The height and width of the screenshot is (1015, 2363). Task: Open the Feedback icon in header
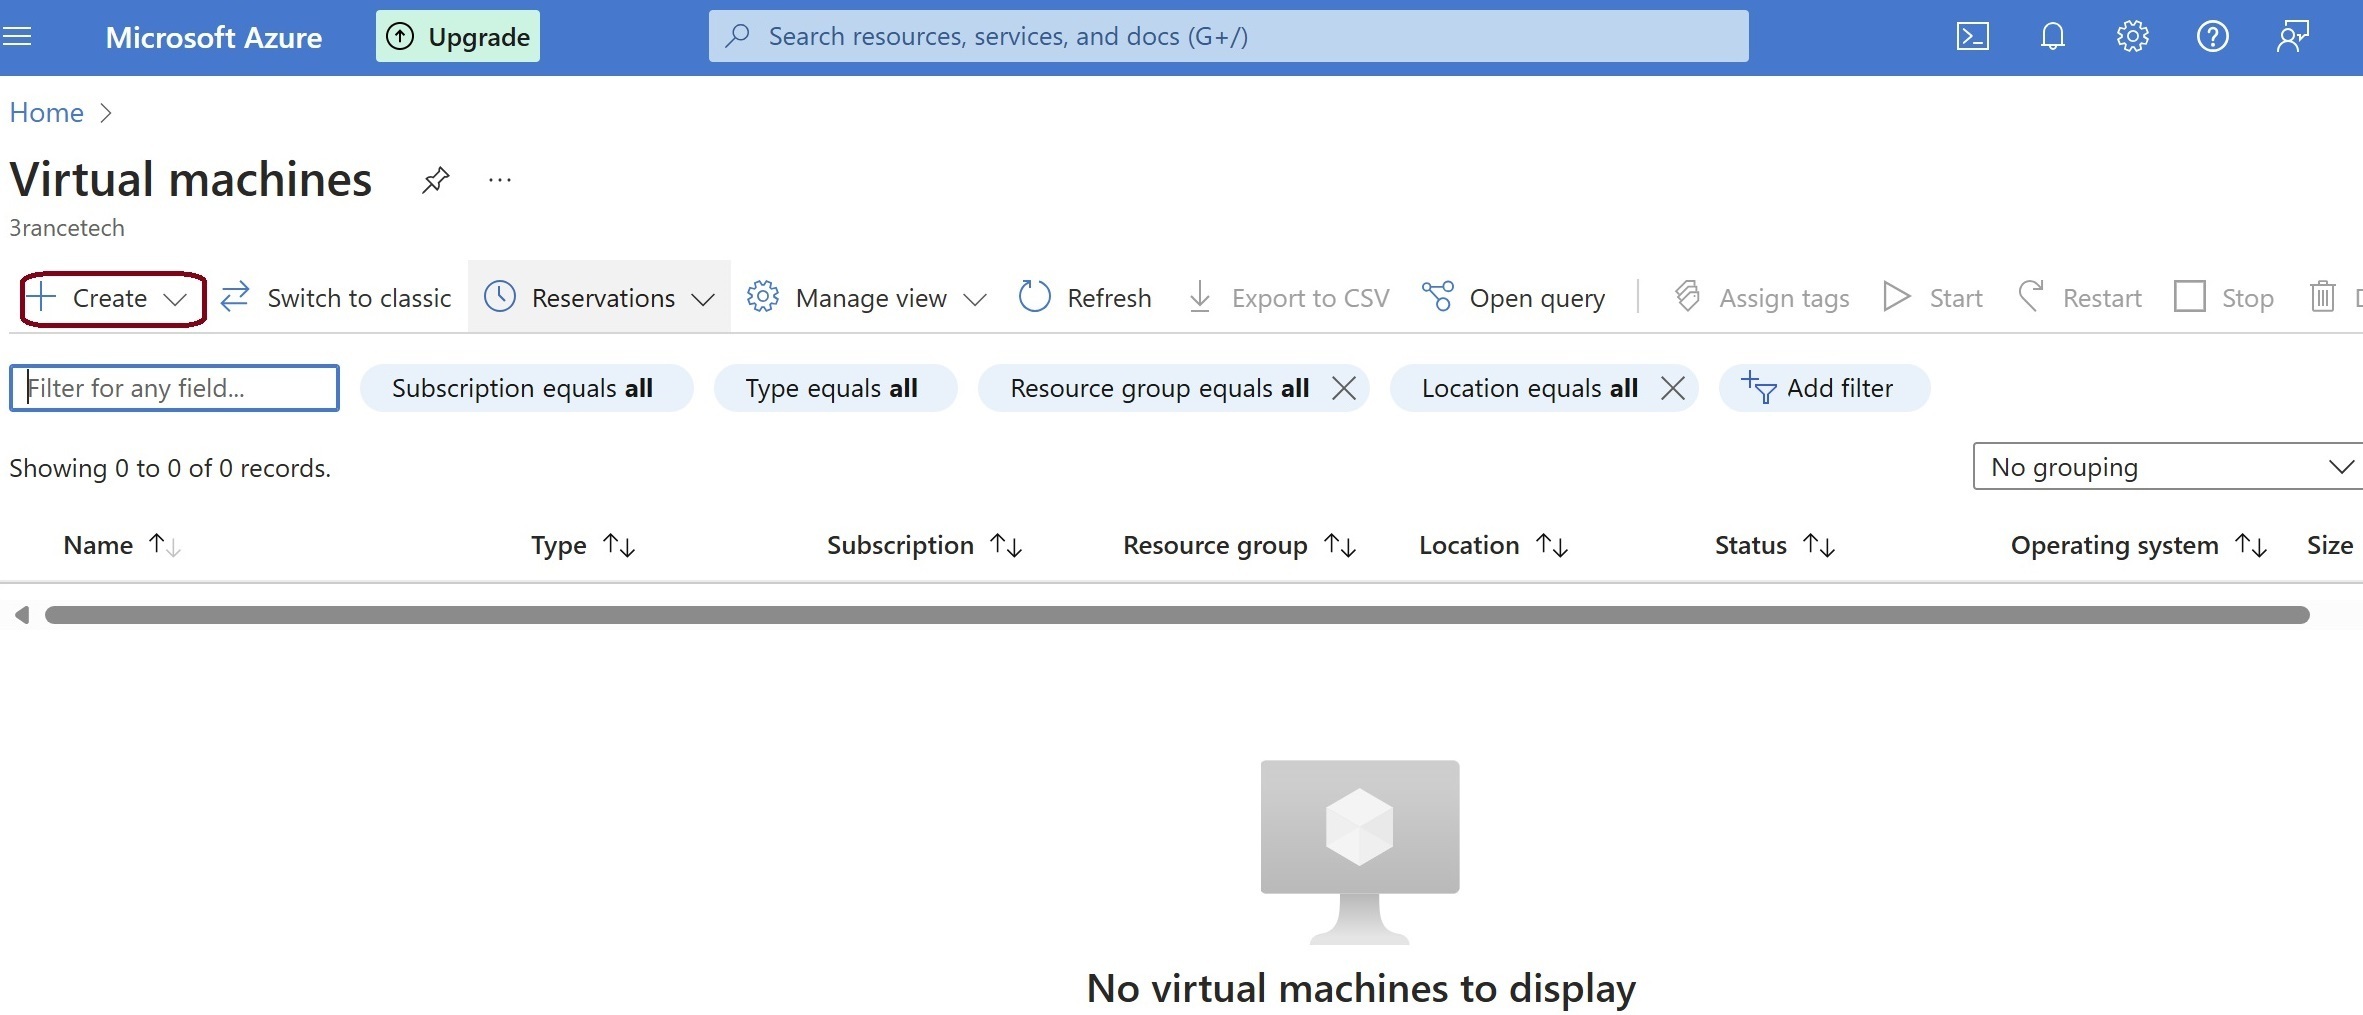[x=2292, y=37]
